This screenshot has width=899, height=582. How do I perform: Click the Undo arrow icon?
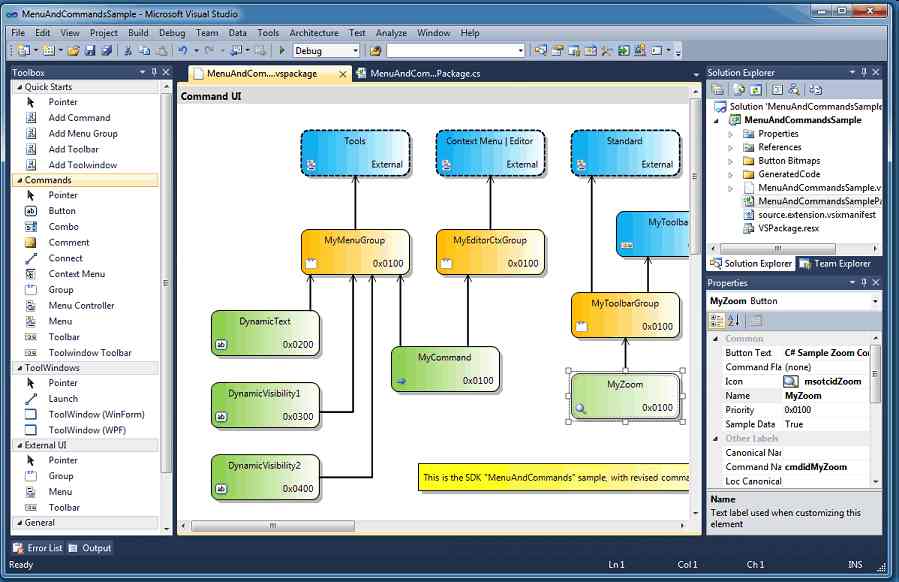click(182, 51)
